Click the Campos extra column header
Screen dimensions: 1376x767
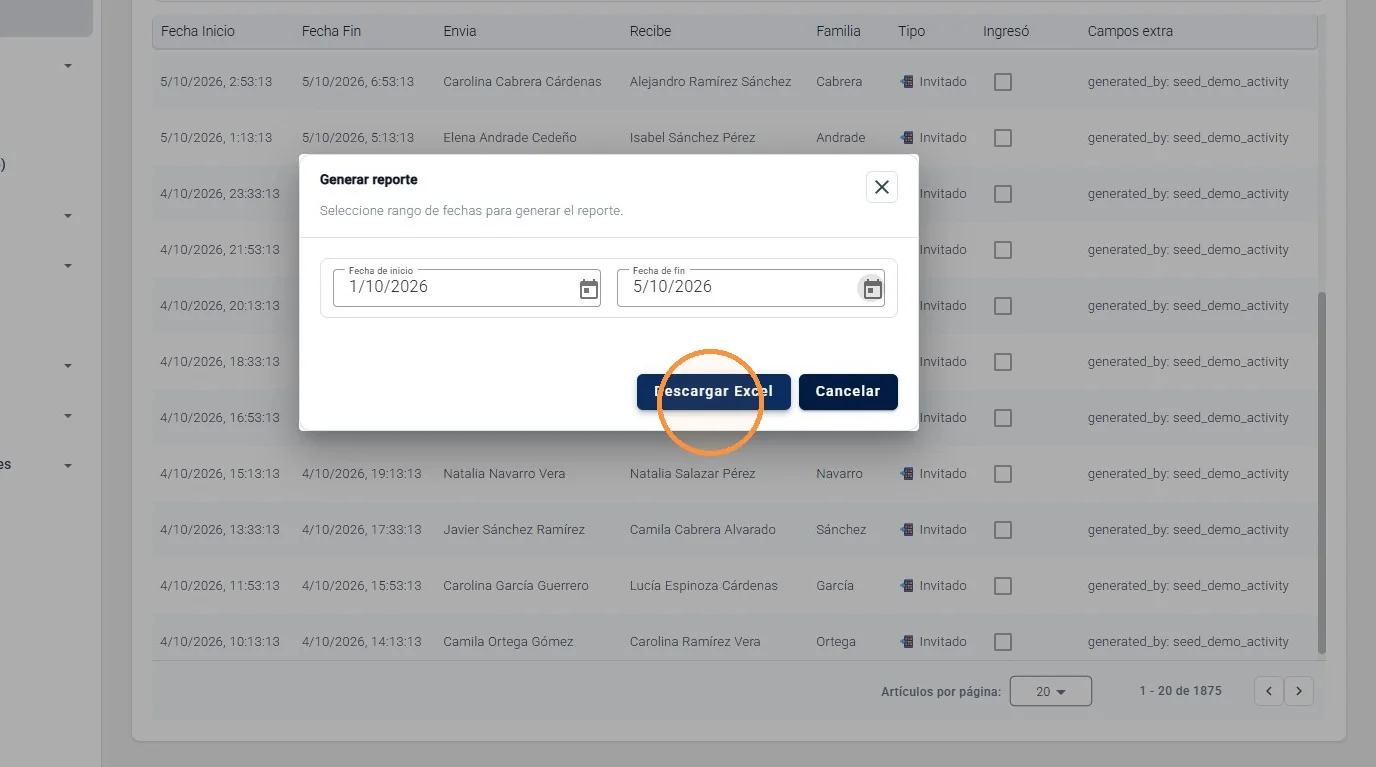coord(1130,31)
